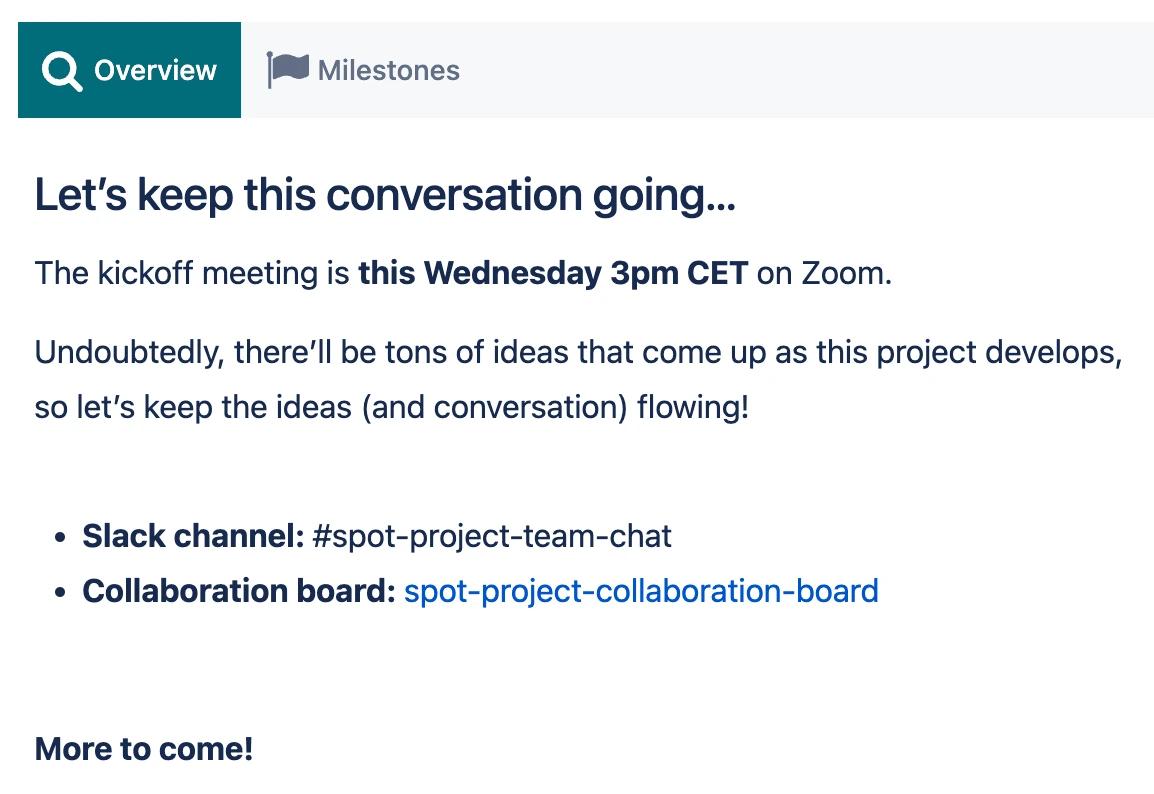Click the empty tab bar area right of Milestones

[x=800, y=70]
